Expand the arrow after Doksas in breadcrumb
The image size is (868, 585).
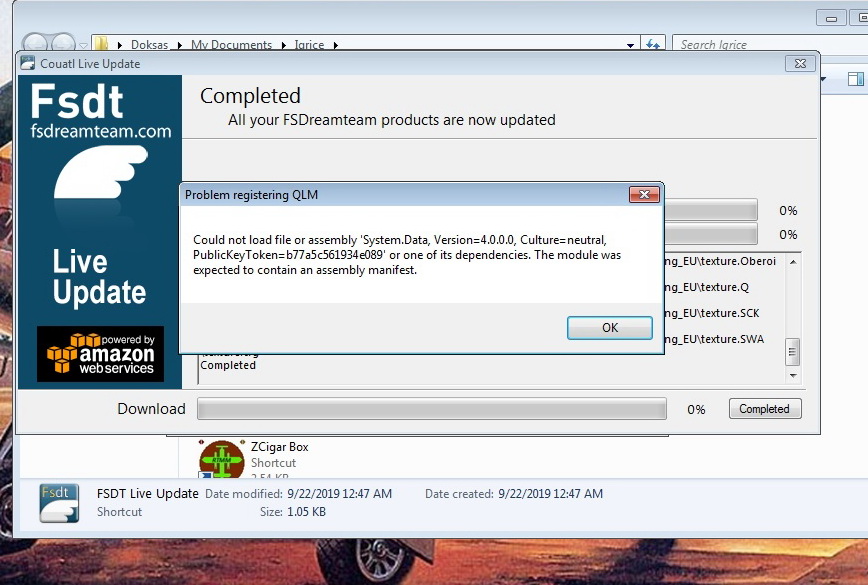click(x=179, y=45)
